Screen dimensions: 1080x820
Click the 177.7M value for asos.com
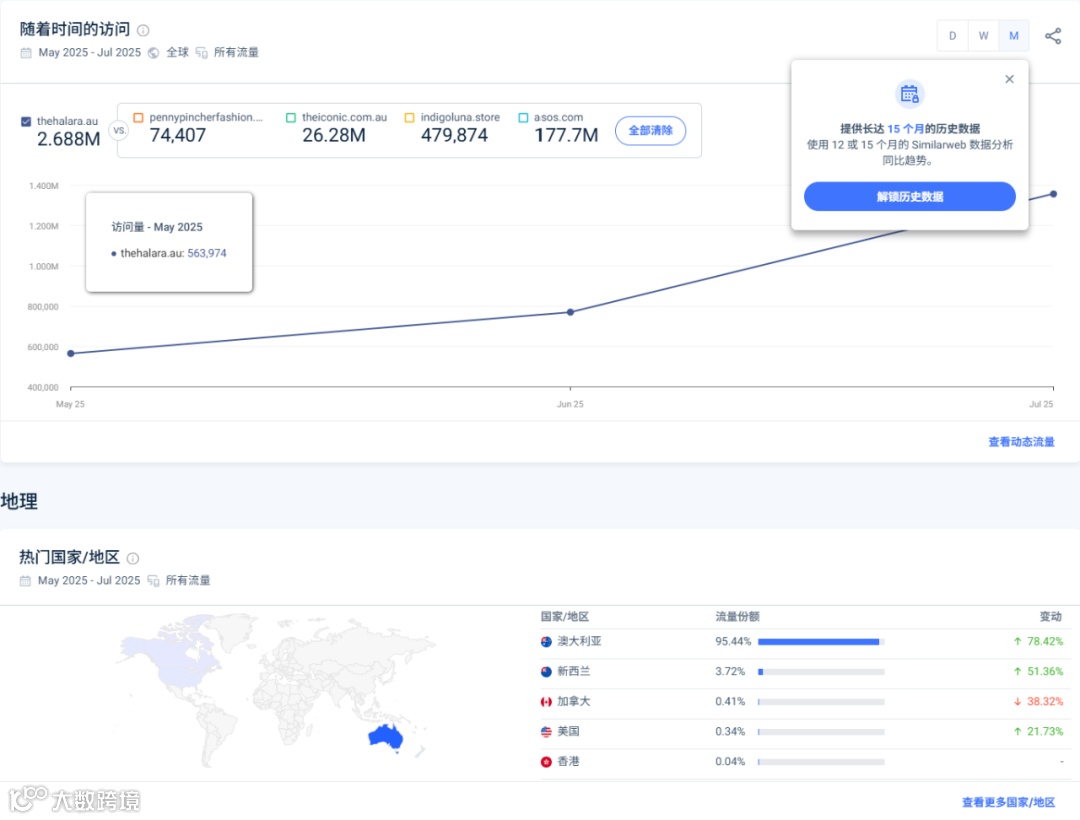[566, 136]
